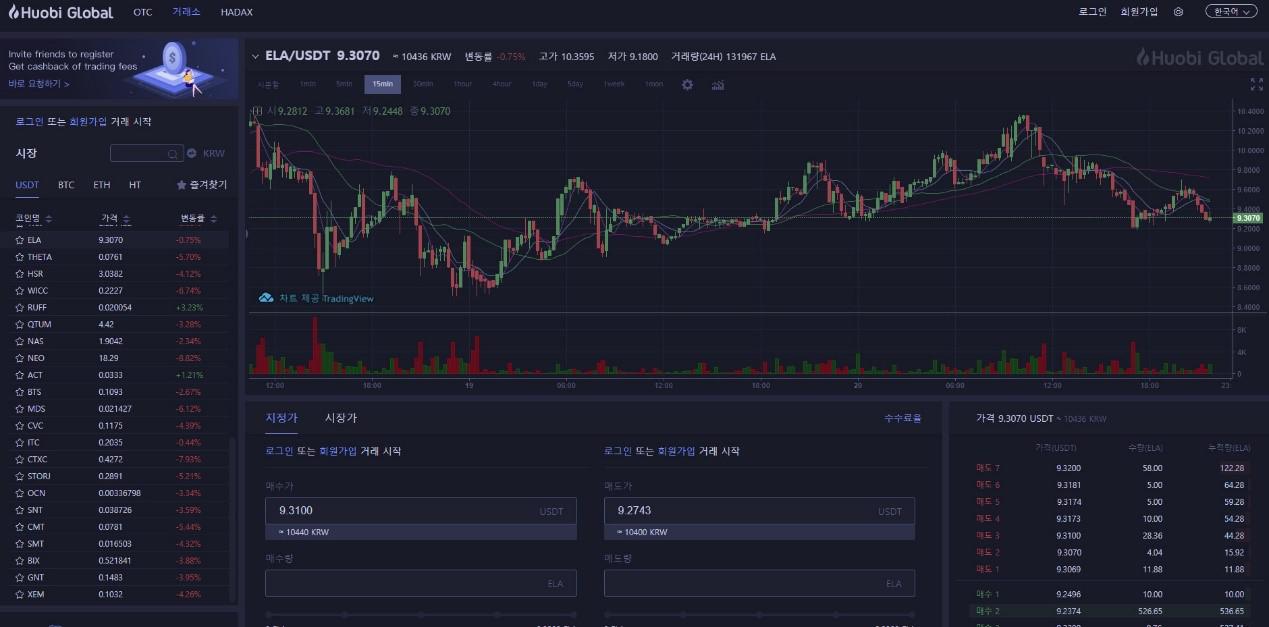The width and height of the screenshot is (1269, 627).
Task: Collapse the chart legend arrow
Action: [257, 111]
